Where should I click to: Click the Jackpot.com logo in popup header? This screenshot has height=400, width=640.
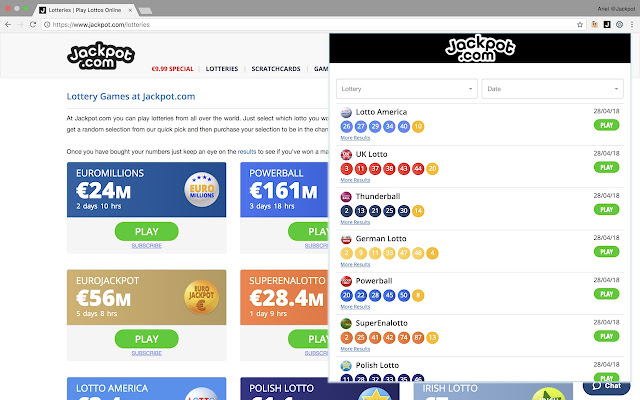click(480, 49)
